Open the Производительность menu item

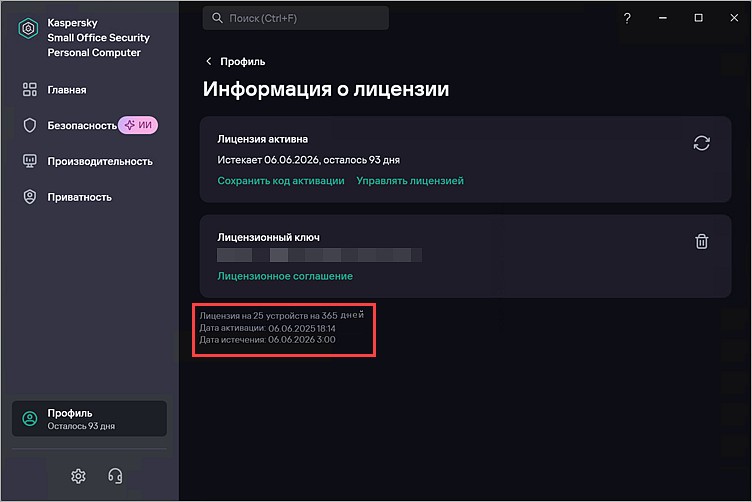(x=100, y=161)
